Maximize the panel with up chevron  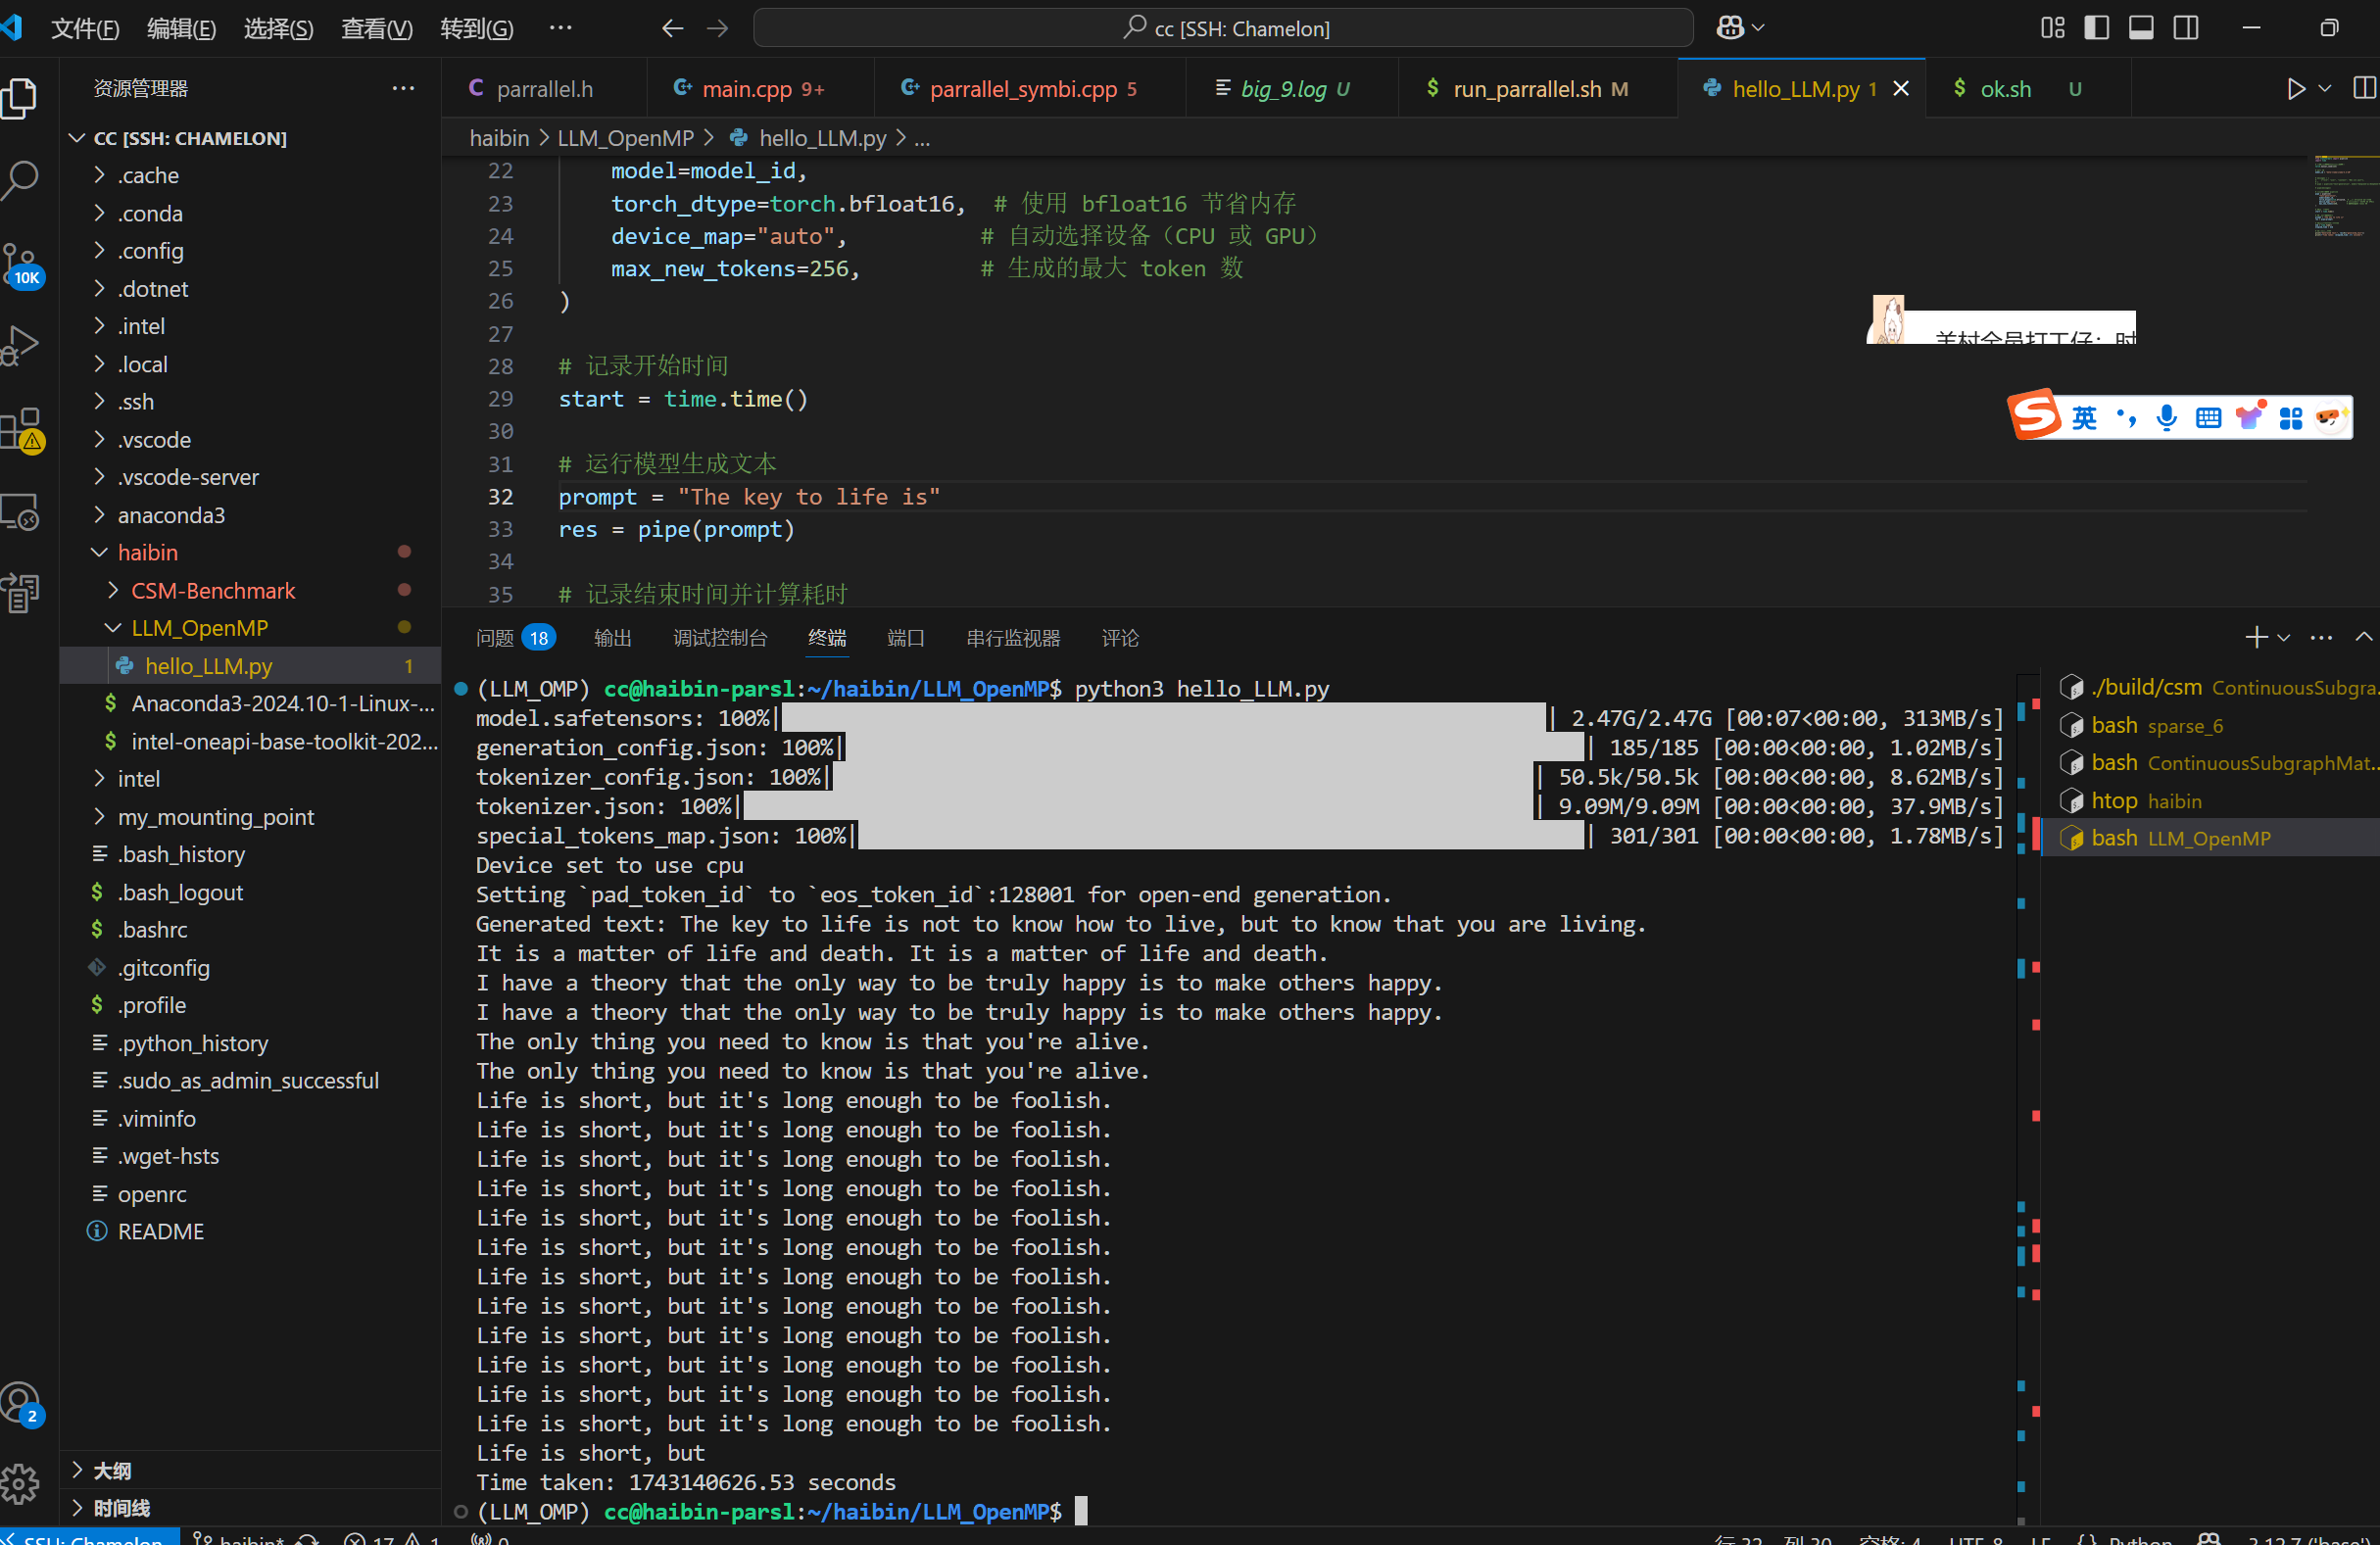2363,637
